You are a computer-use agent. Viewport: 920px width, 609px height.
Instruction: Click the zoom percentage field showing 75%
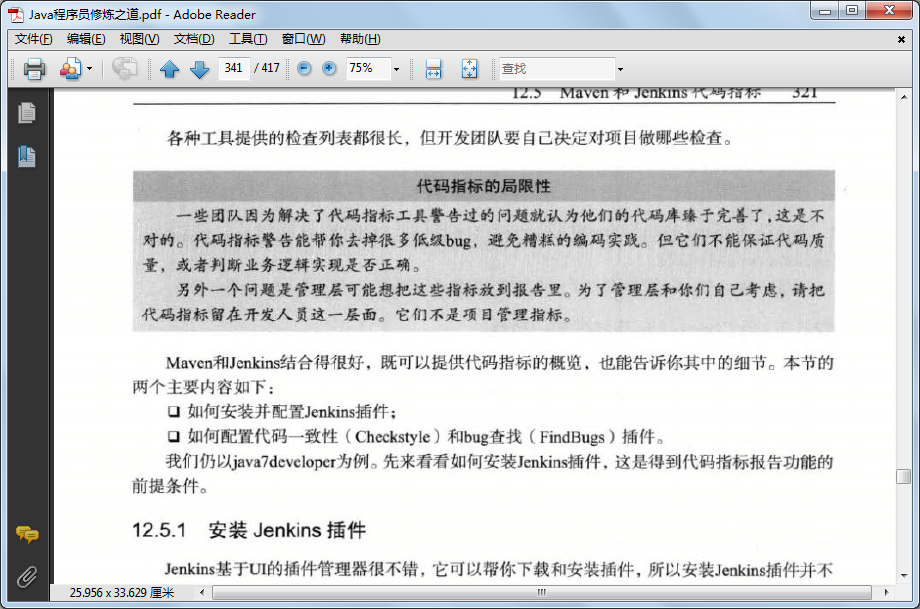[x=368, y=68]
